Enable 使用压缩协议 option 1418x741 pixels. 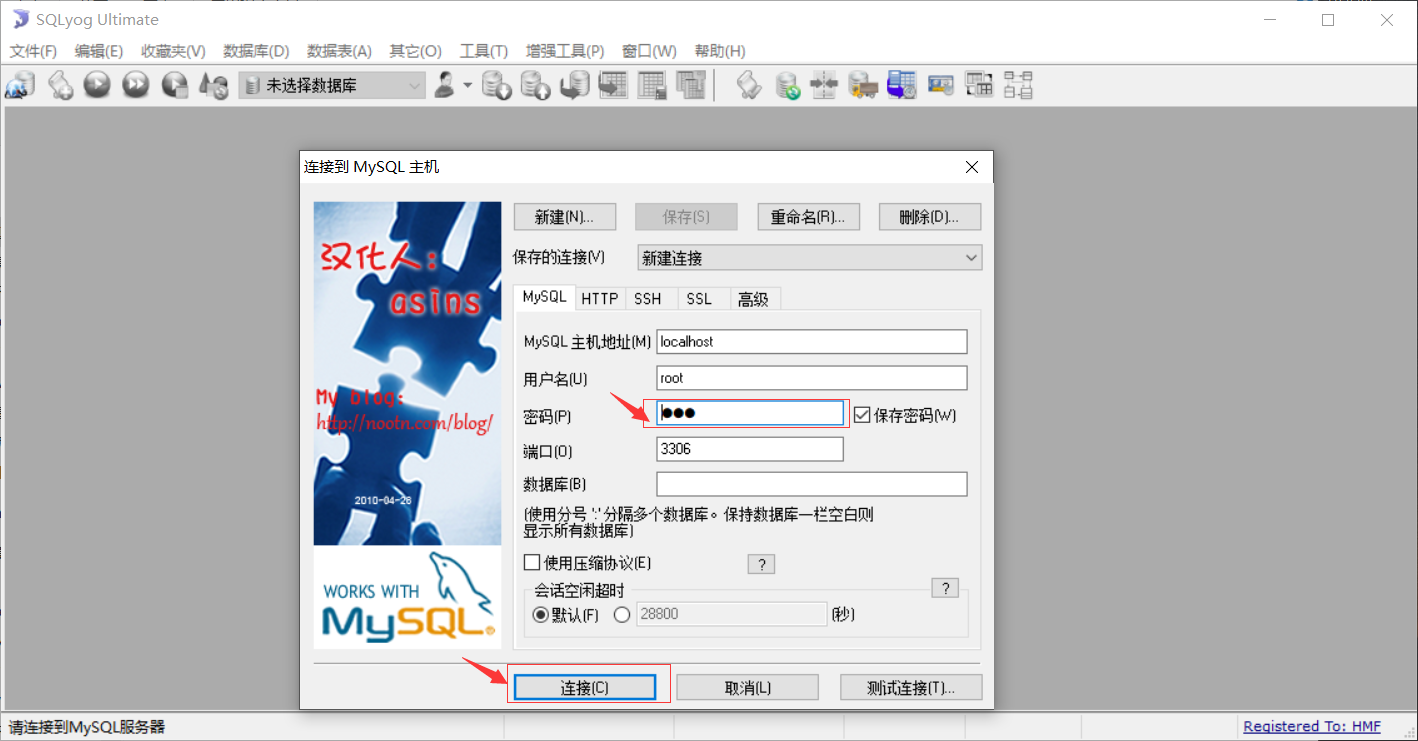click(531, 562)
